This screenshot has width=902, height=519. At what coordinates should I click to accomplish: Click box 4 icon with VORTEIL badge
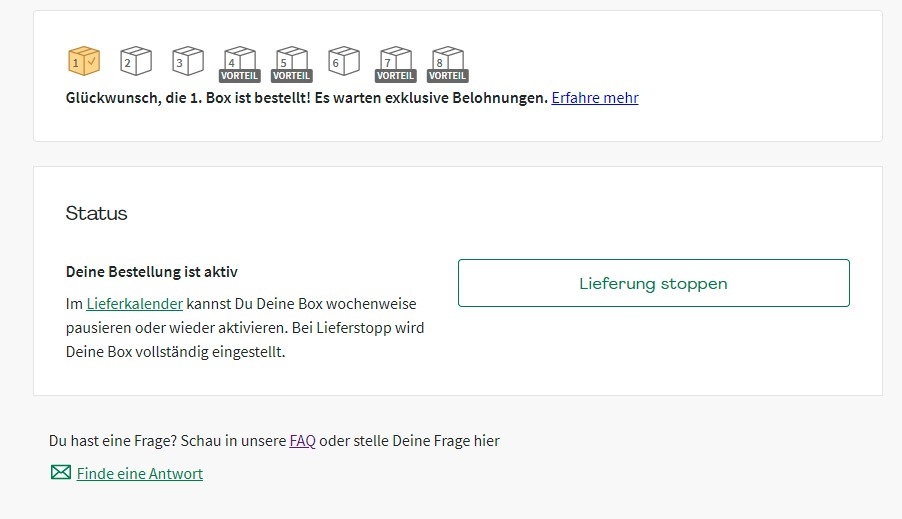coord(239,62)
